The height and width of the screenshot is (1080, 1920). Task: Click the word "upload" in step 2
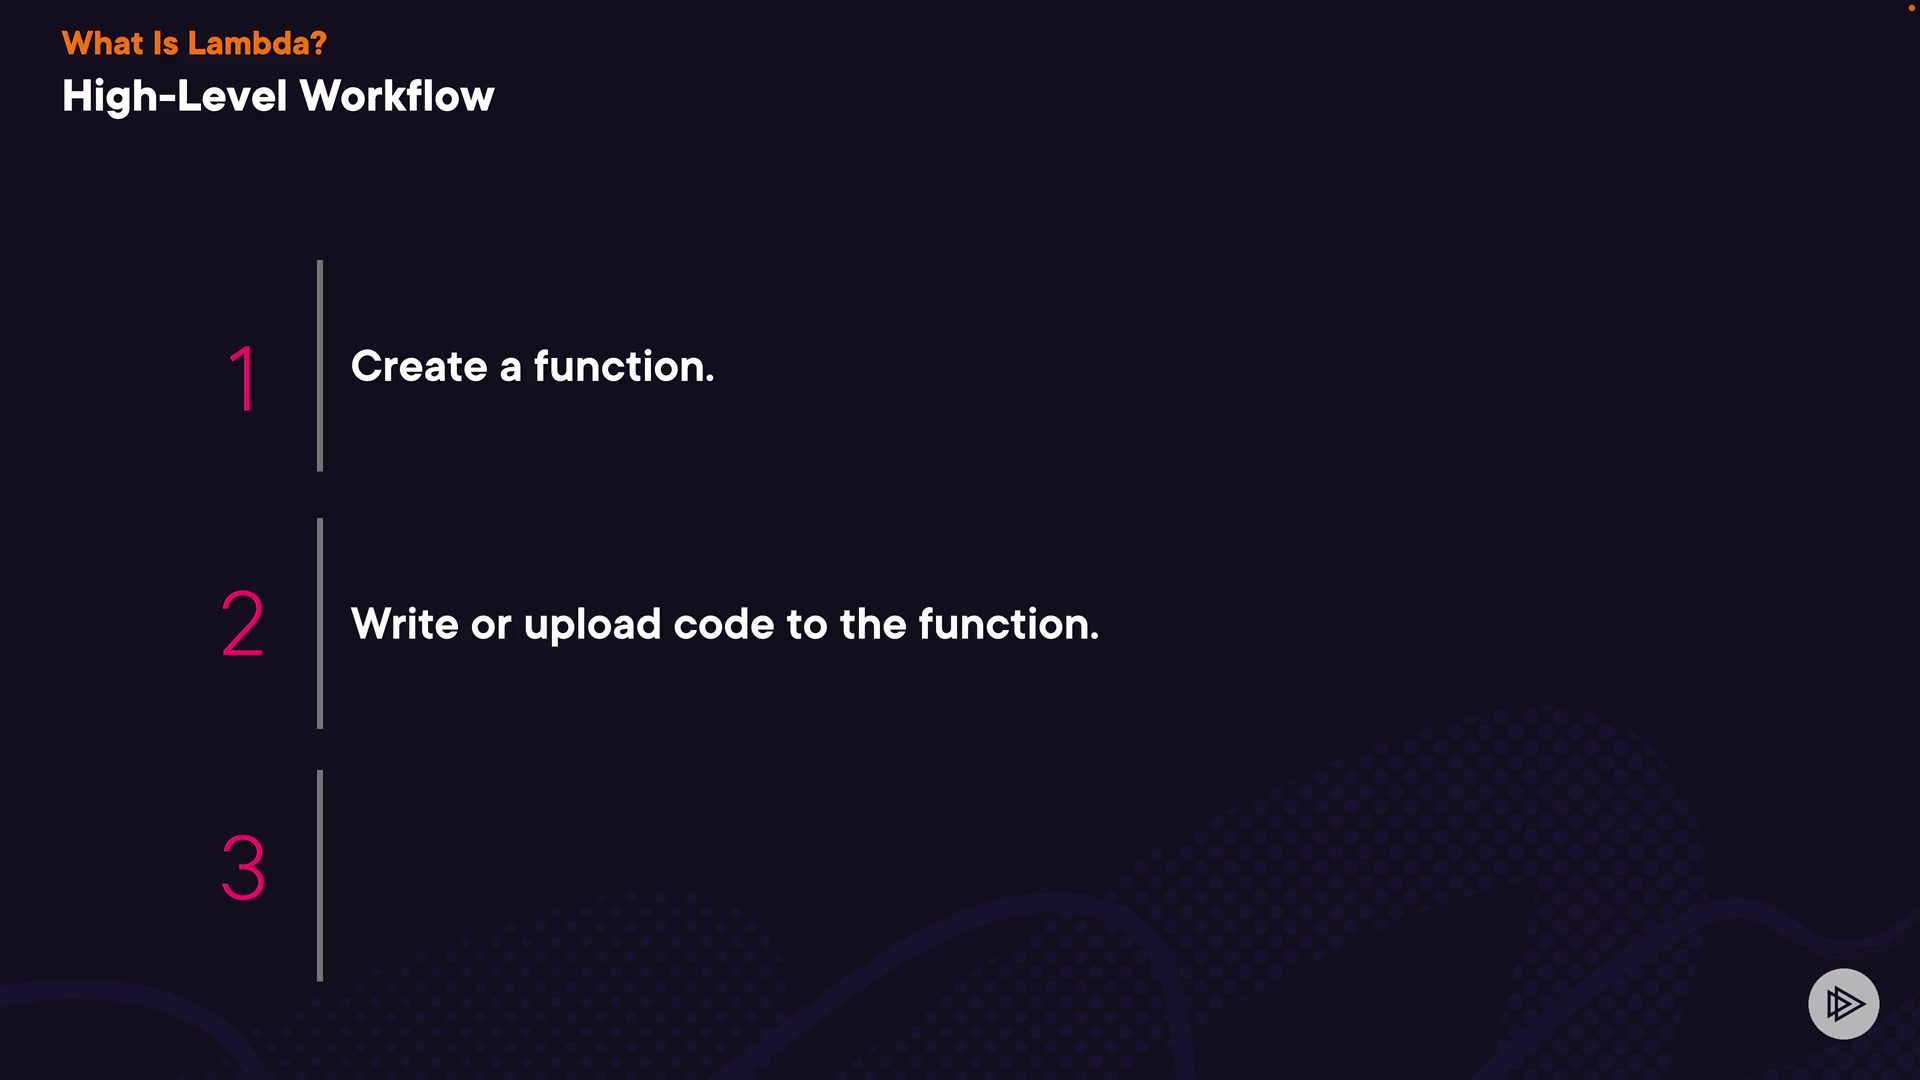point(592,626)
